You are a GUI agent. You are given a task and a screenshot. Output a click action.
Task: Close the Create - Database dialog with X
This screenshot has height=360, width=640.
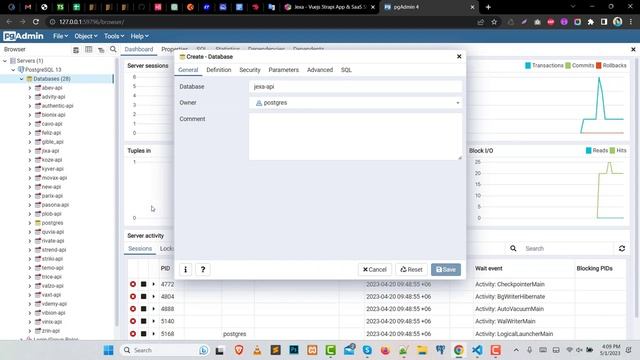459,56
